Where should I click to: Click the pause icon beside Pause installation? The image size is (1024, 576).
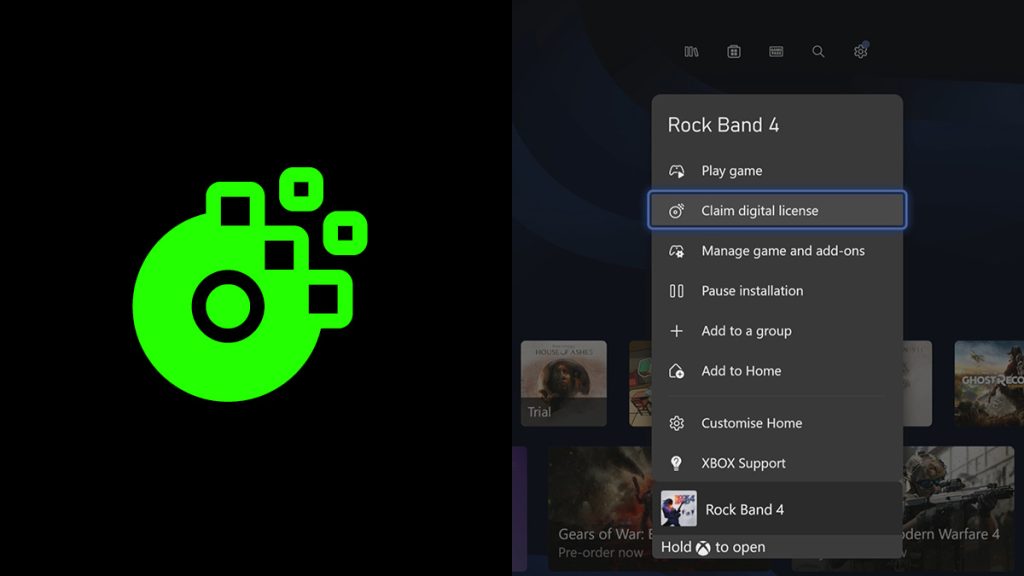pyautogui.click(x=677, y=291)
